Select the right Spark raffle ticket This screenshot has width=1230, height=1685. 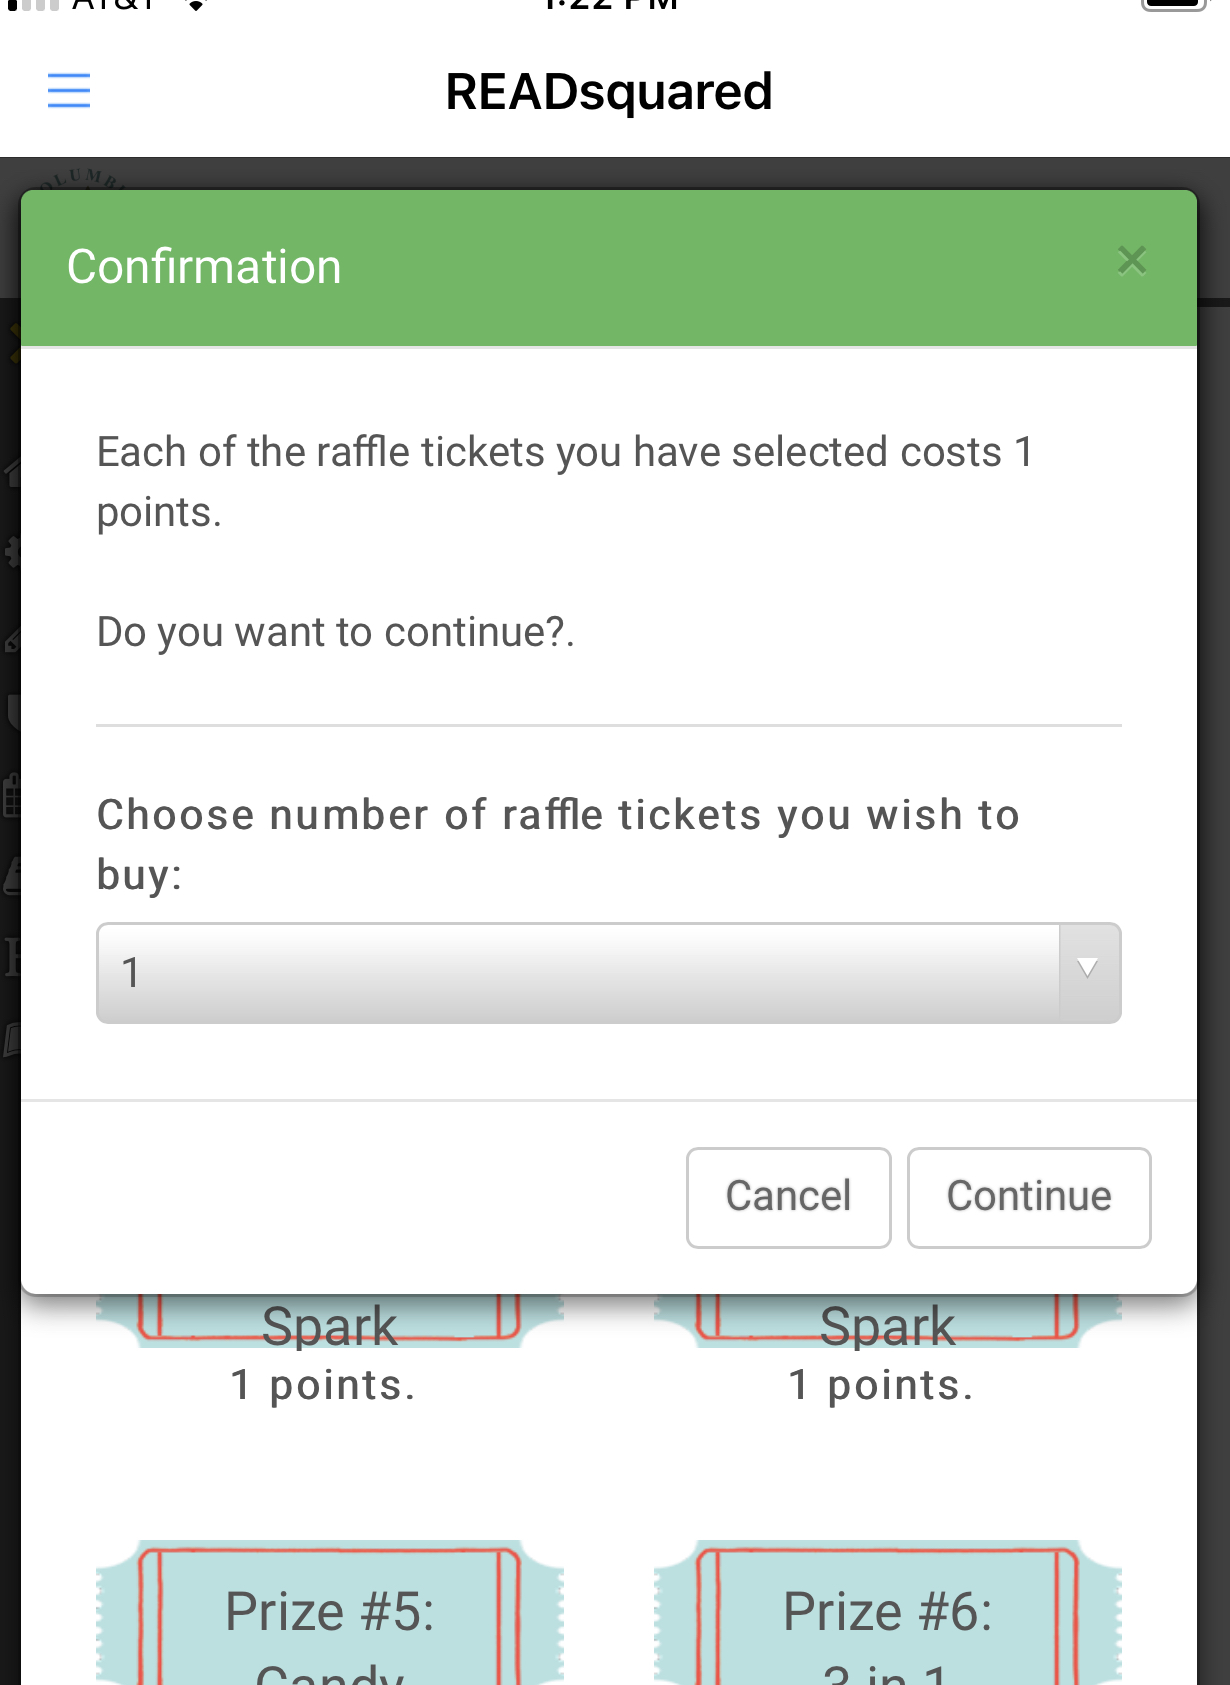click(887, 1322)
